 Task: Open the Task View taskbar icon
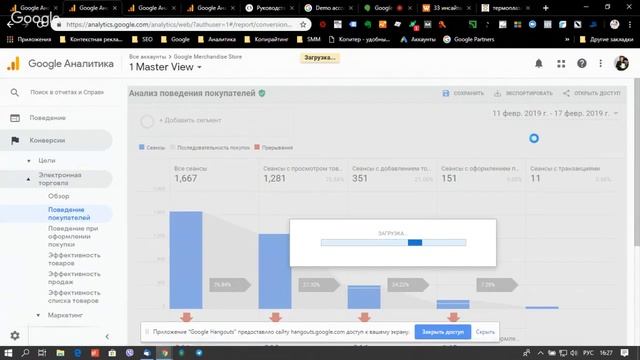[x=42, y=353]
